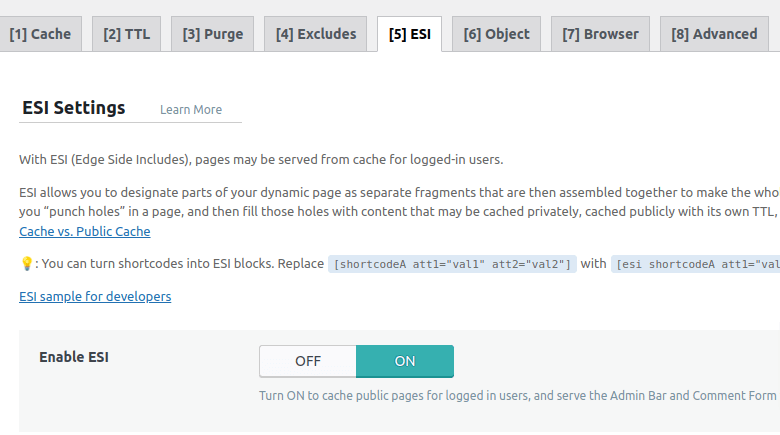Click the lightbulb tip icon

click(27, 263)
